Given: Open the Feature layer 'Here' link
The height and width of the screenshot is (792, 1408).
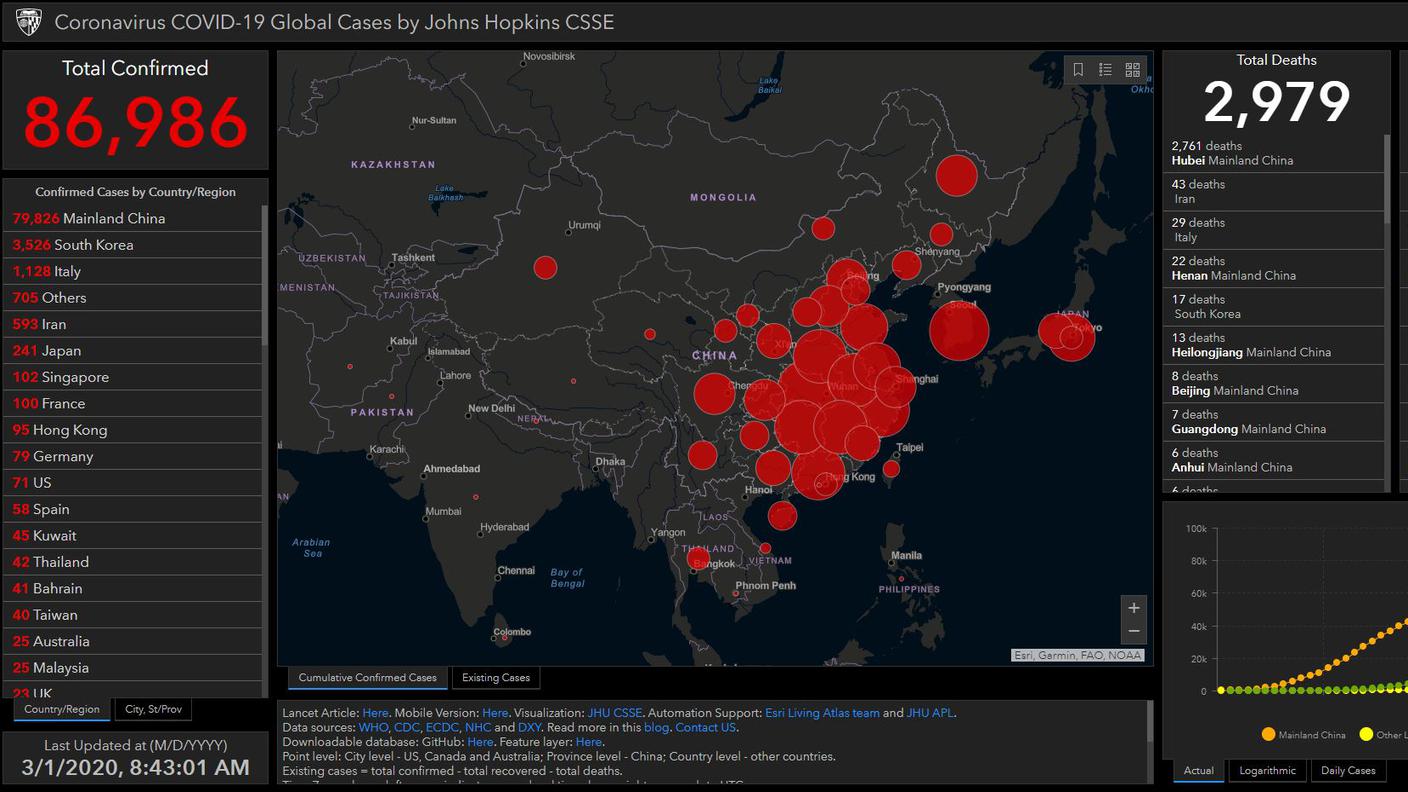Looking at the screenshot, I should point(589,742).
